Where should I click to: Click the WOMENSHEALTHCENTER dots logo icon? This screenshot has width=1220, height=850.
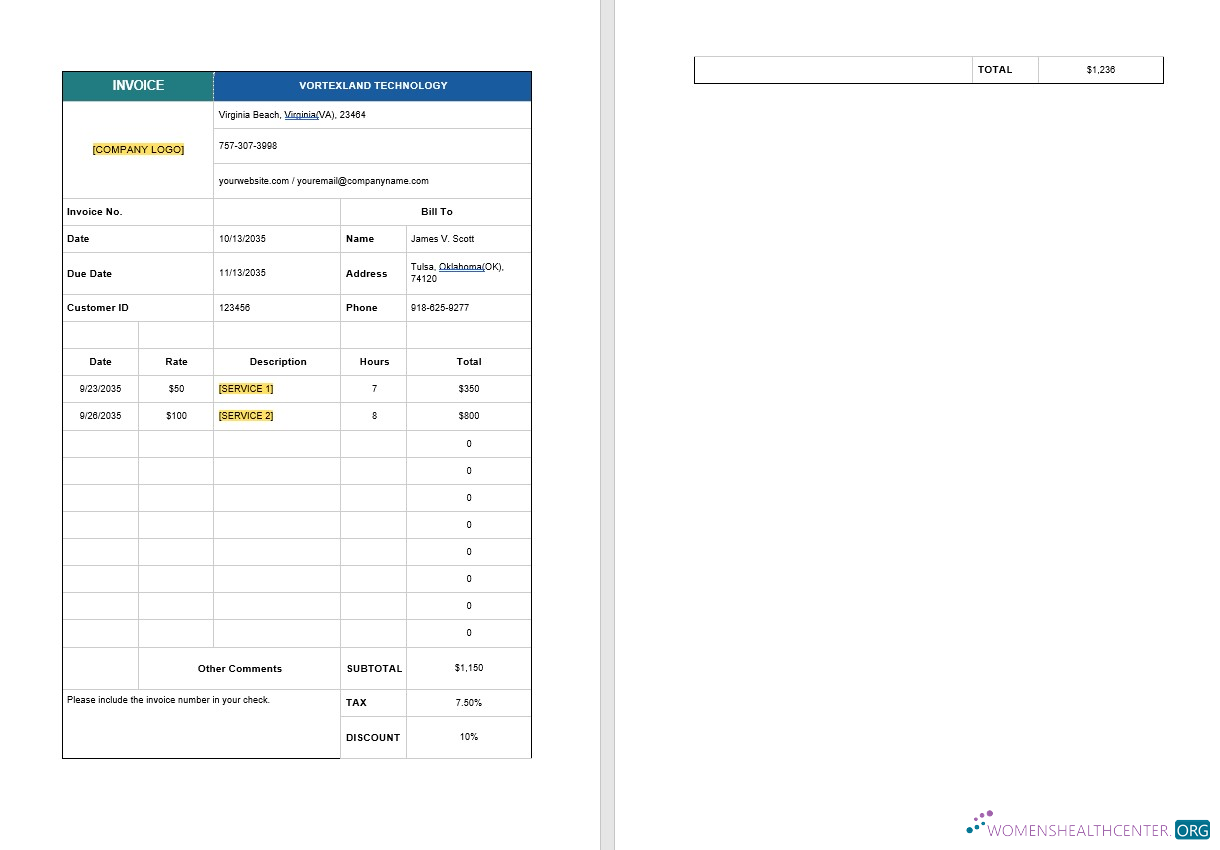click(978, 822)
